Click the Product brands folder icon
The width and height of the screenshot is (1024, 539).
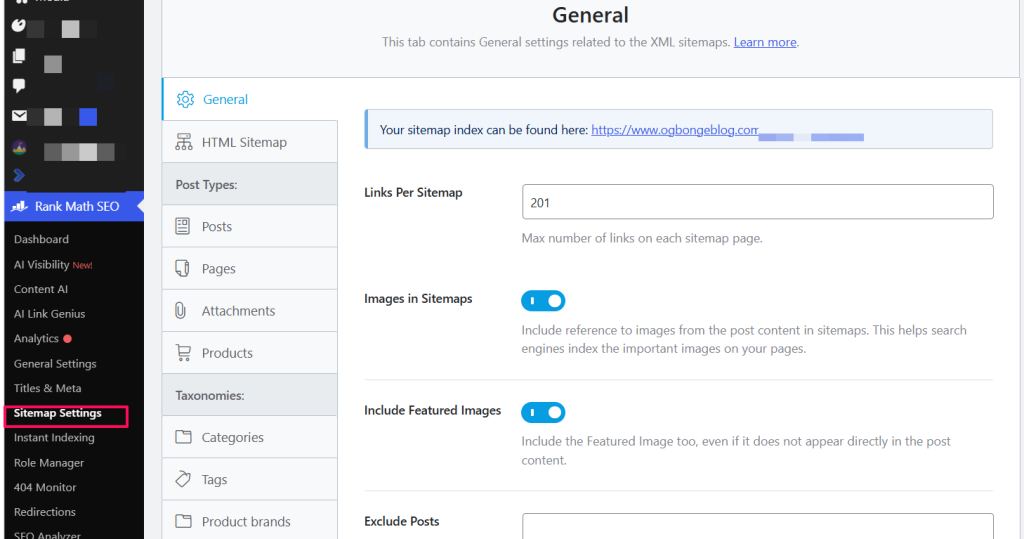click(x=184, y=521)
